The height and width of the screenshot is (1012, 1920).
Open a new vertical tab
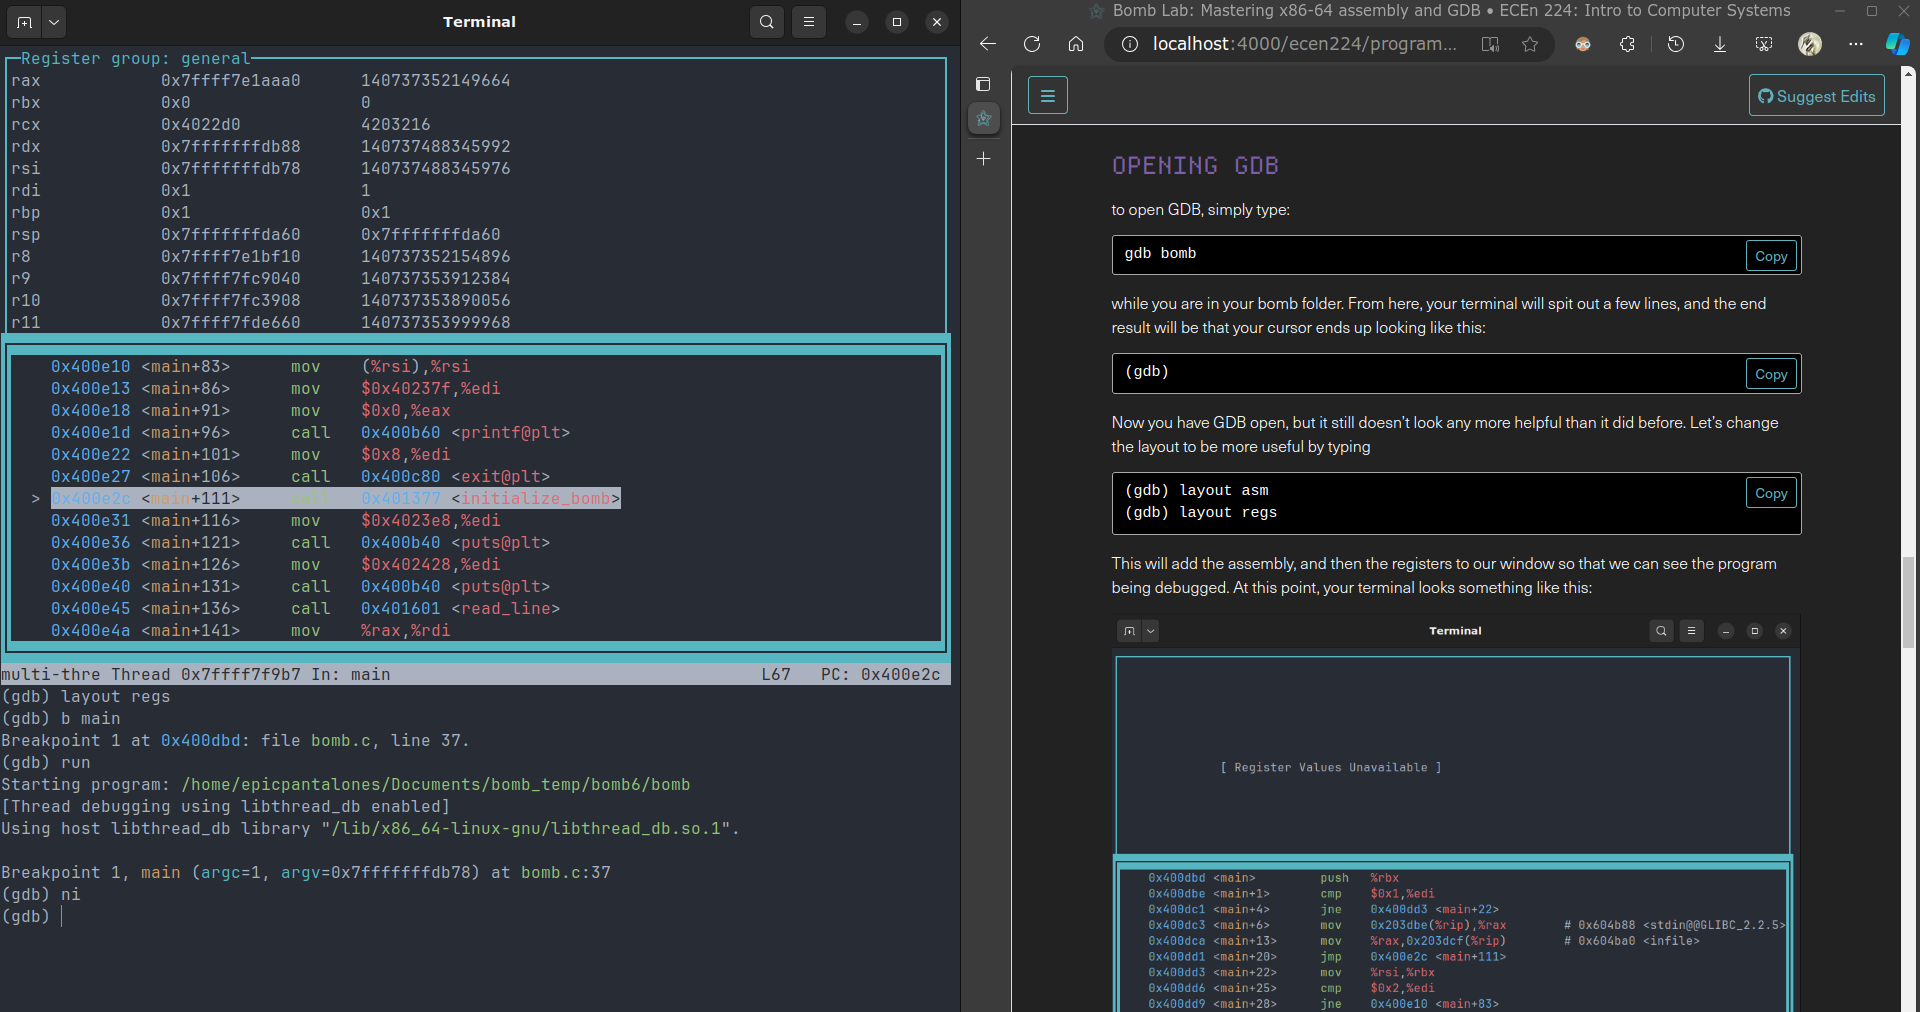click(x=984, y=159)
